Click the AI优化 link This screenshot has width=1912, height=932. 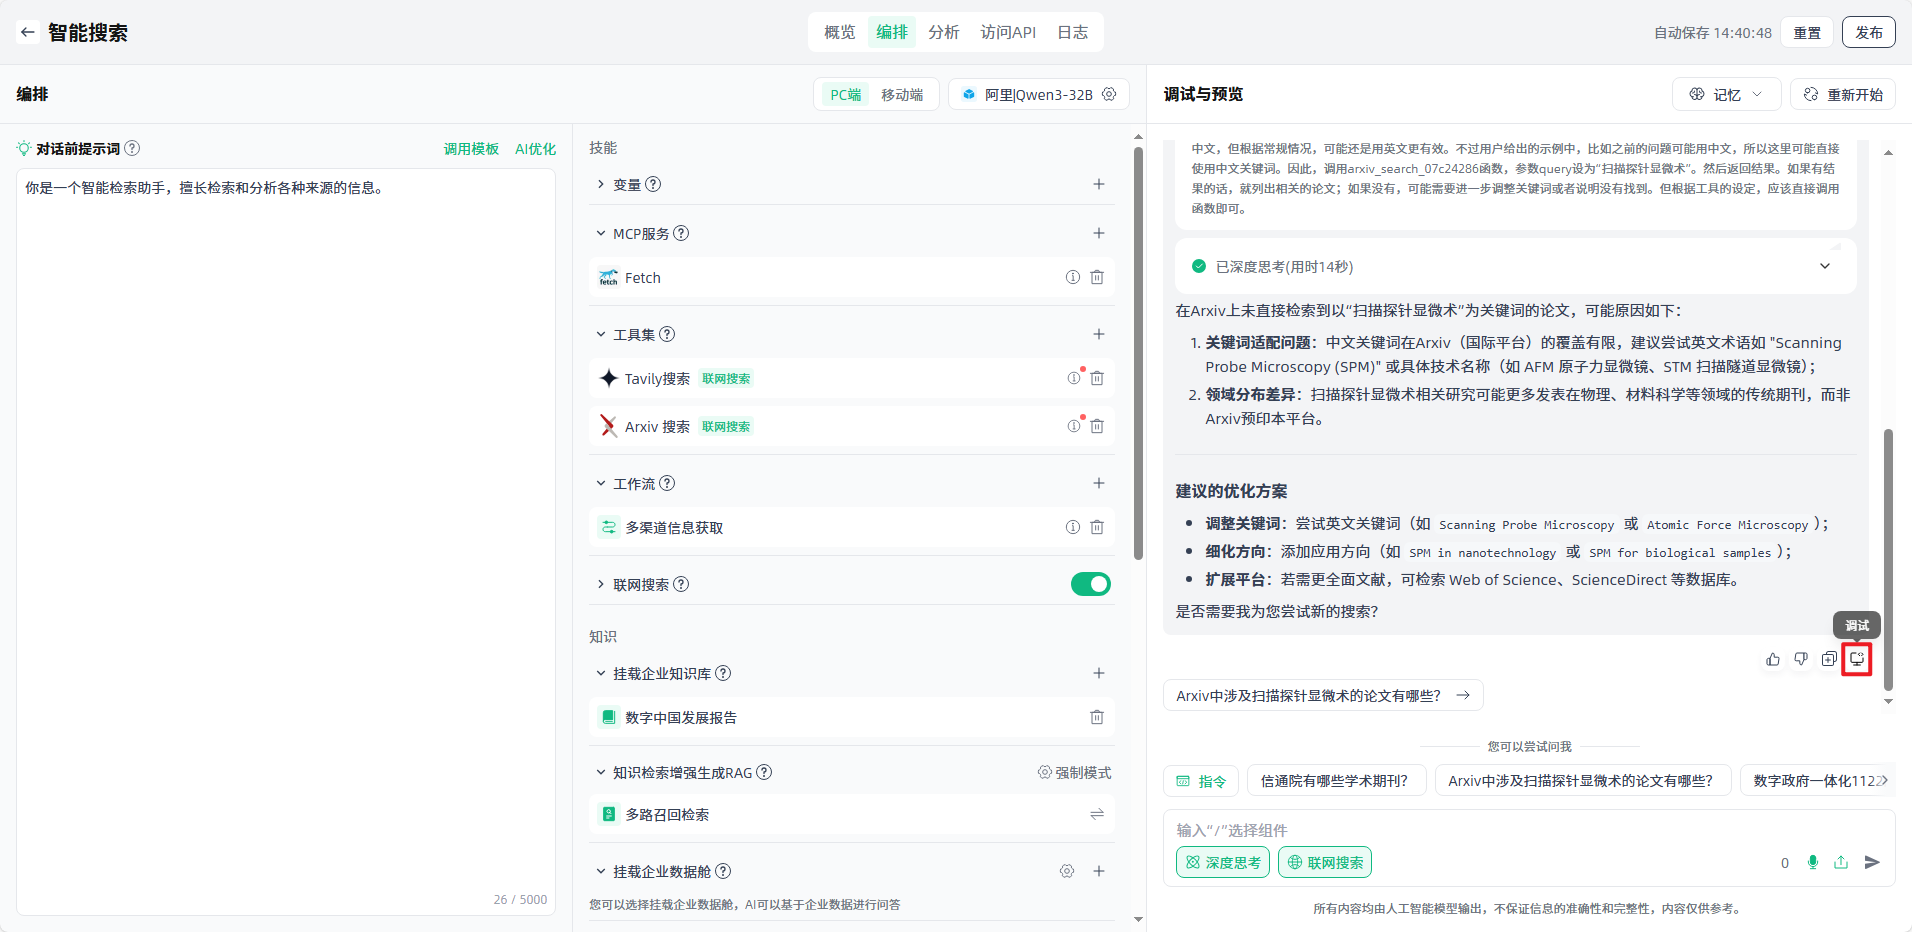point(535,149)
